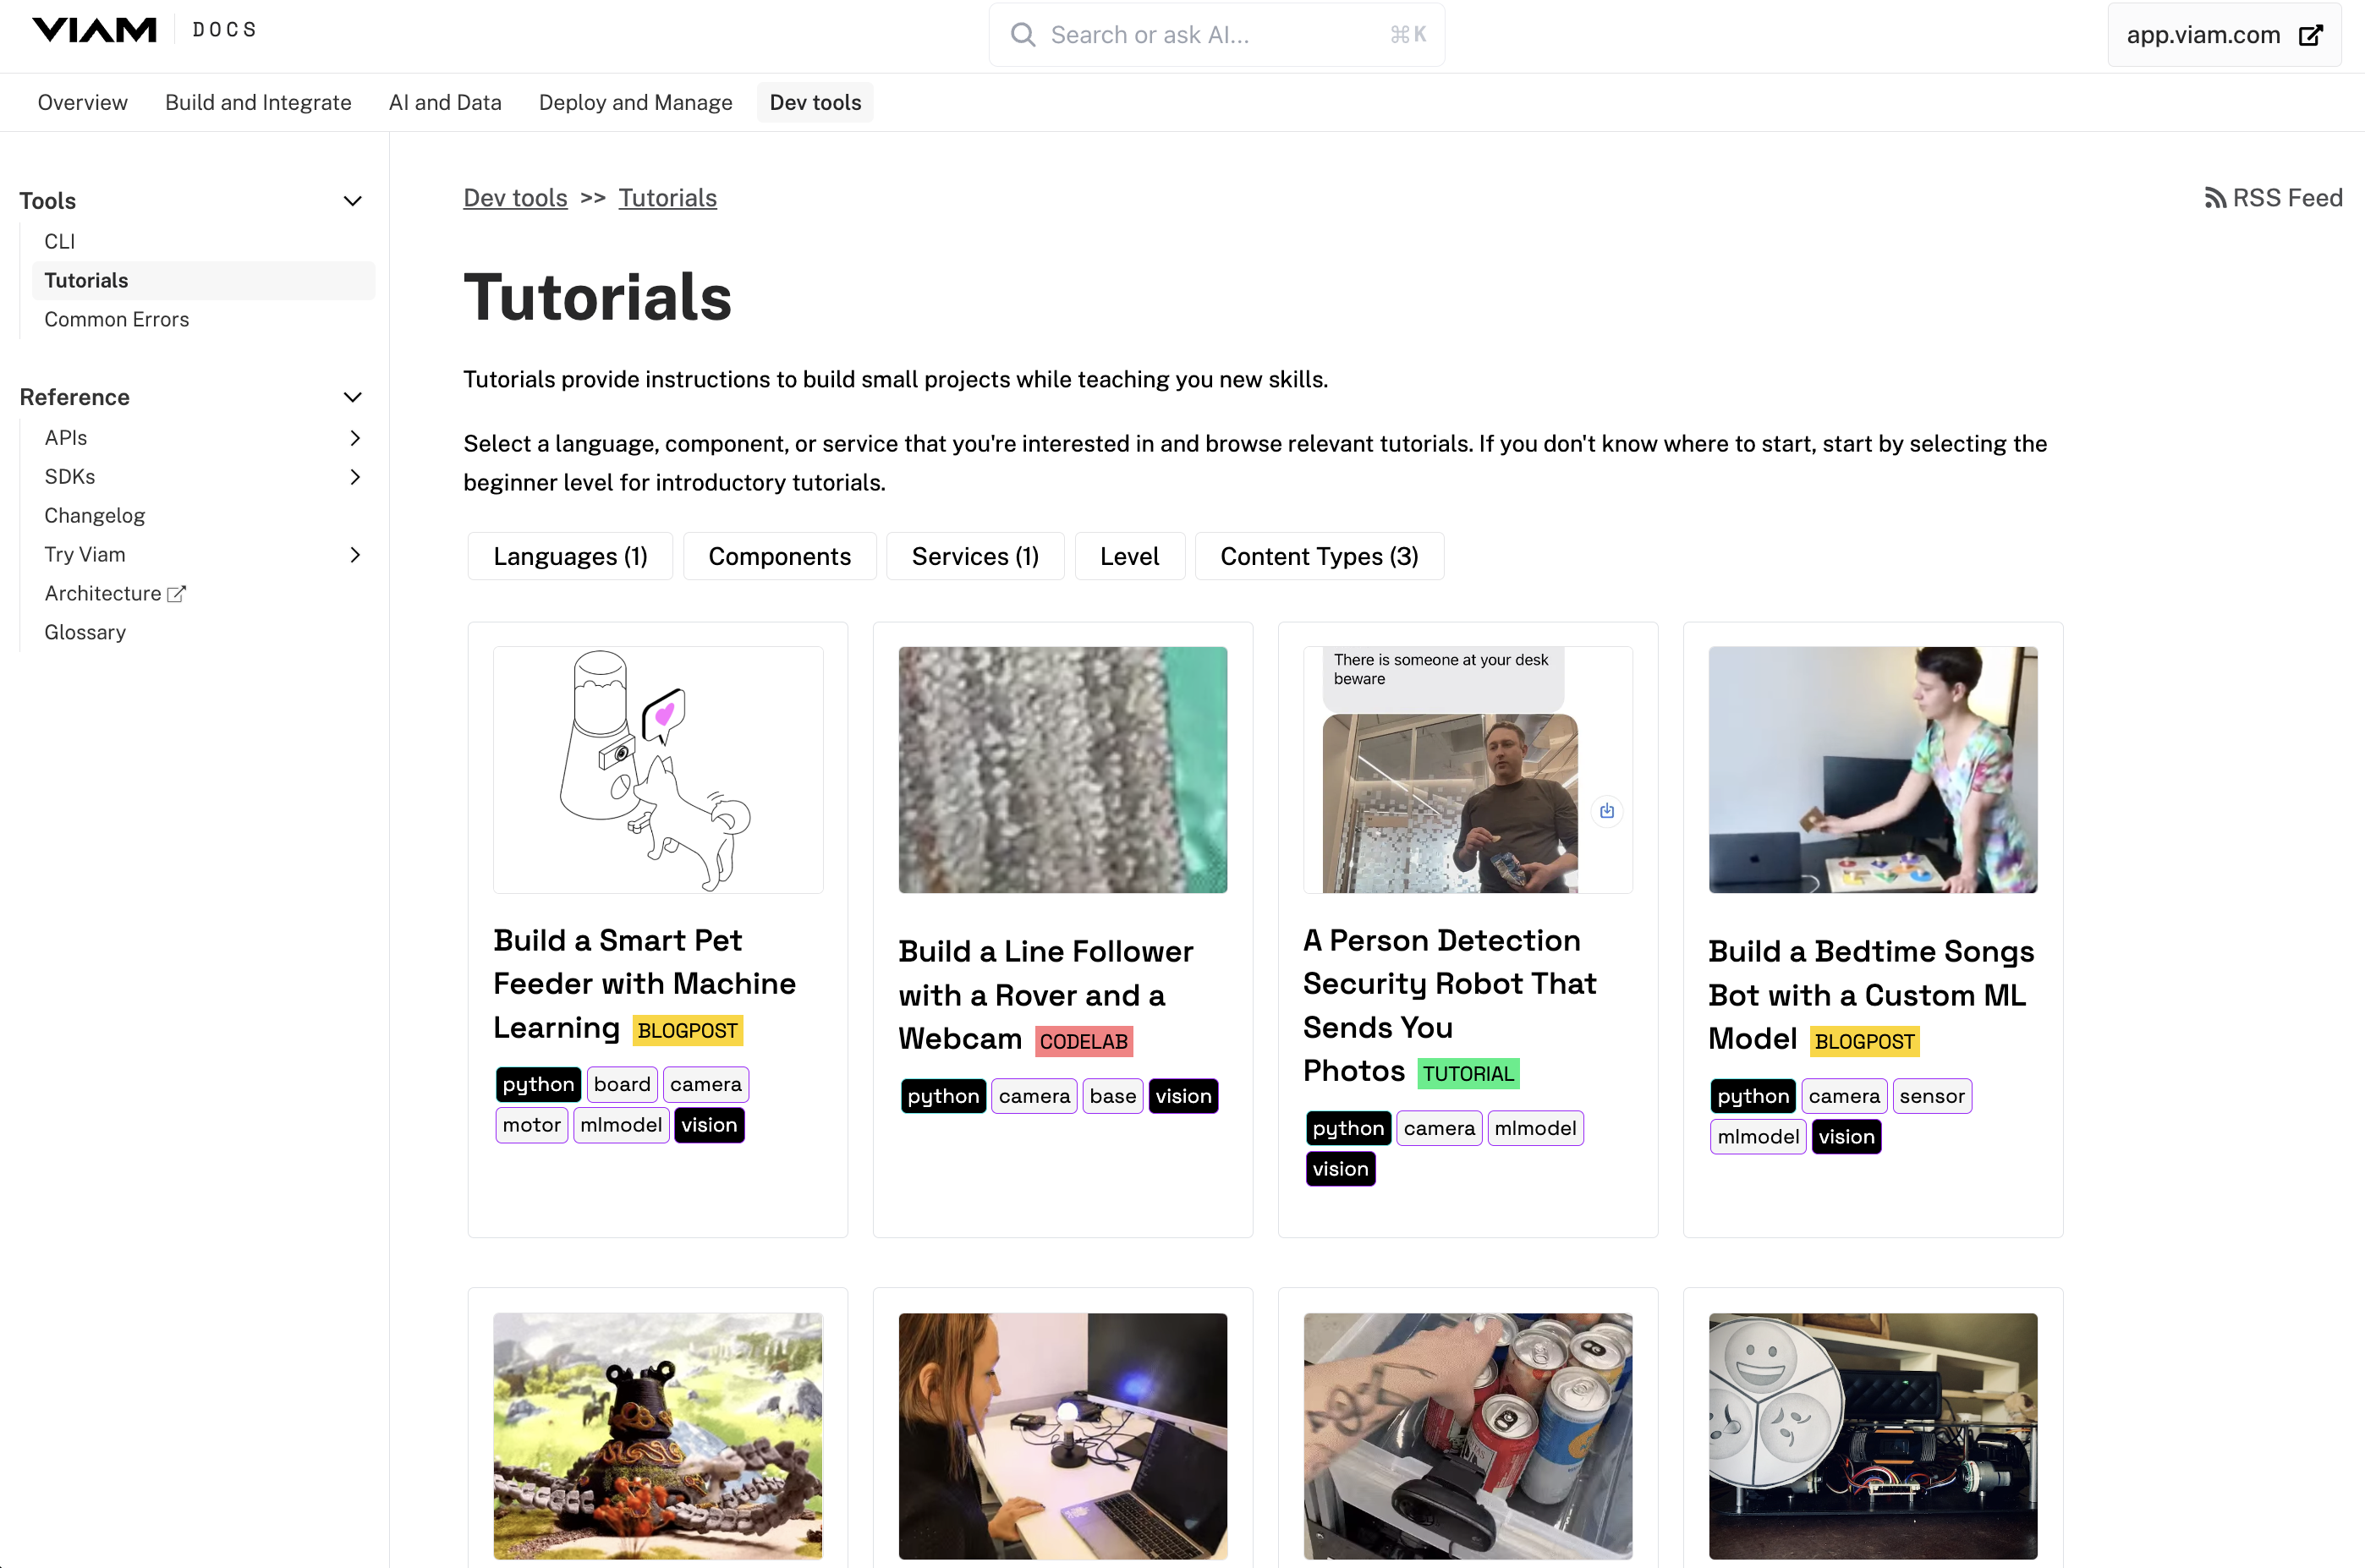Open the Level filter dropdown
Viewport: 2365px width, 1568px height.
(x=1129, y=556)
